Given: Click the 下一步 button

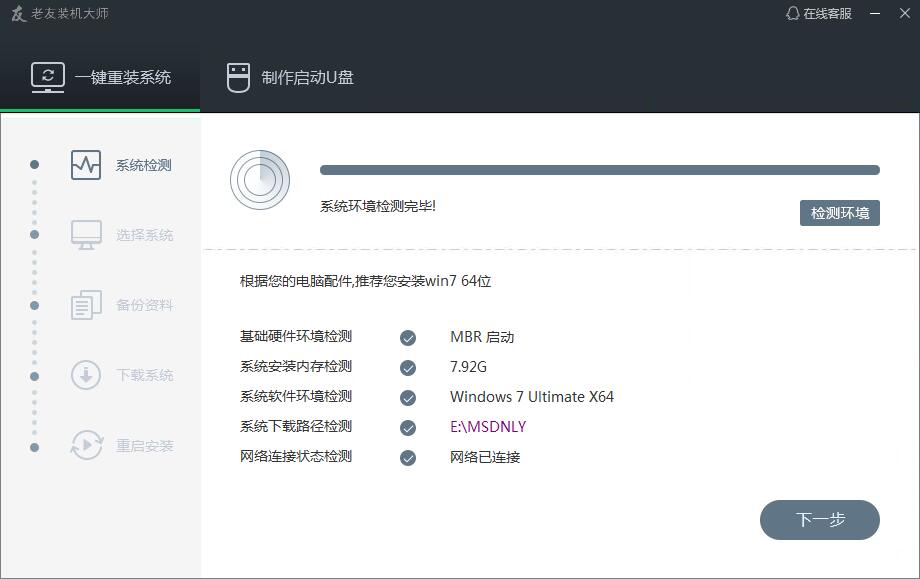Looking at the screenshot, I should pyautogui.click(x=819, y=520).
